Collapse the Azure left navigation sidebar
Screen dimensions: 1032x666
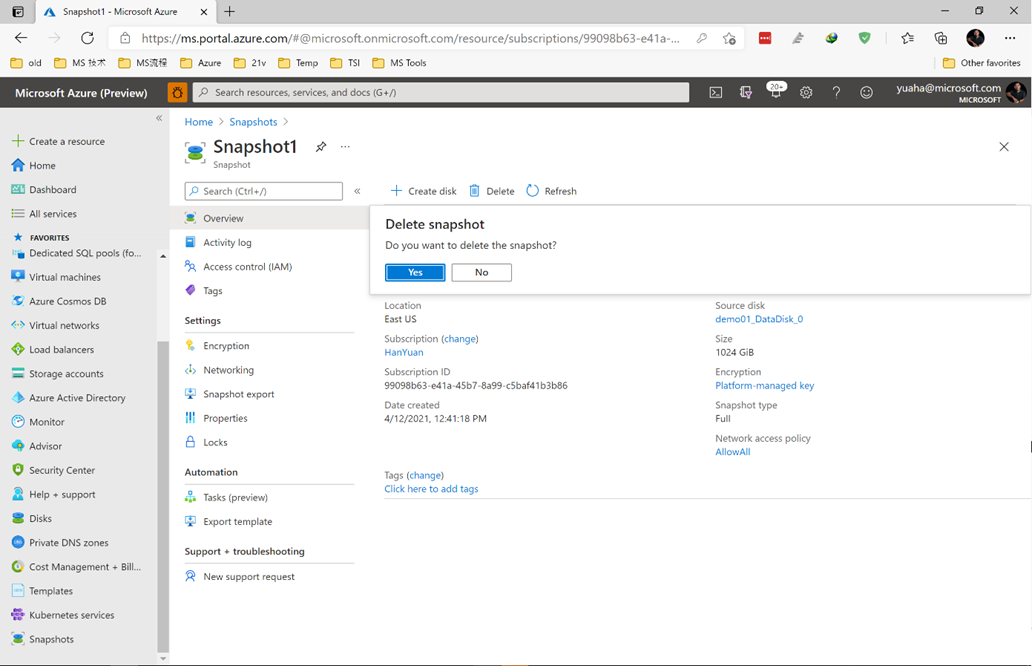click(159, 118)
